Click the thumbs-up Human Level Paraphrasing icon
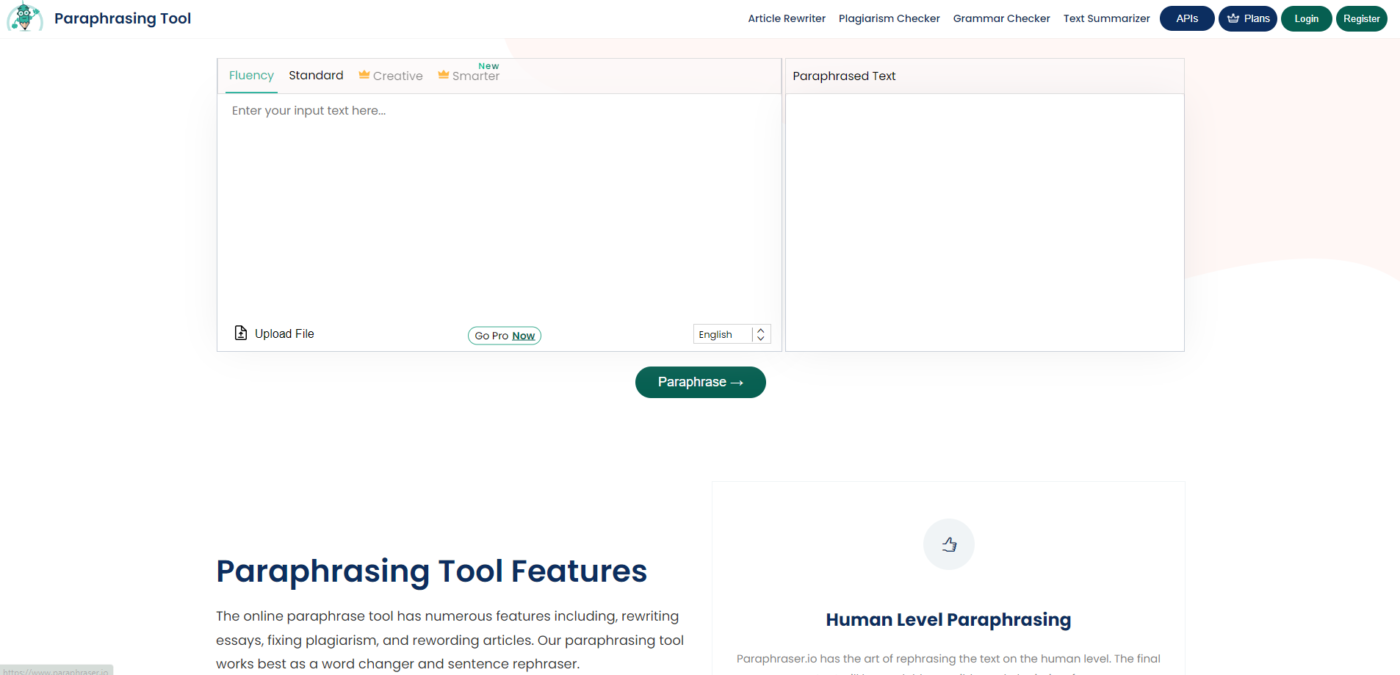 [x=948, y=545]
